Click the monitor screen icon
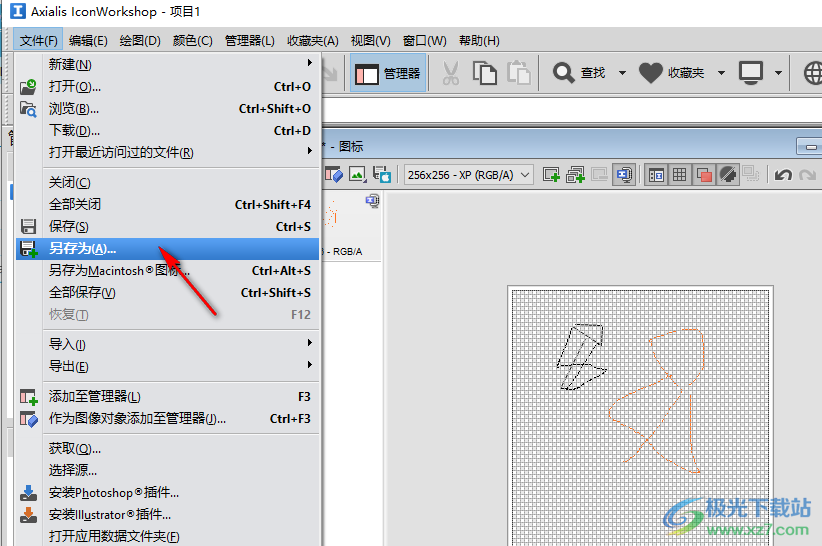The image size is (822, 546). pyautogui.click(x=751, y=73)
